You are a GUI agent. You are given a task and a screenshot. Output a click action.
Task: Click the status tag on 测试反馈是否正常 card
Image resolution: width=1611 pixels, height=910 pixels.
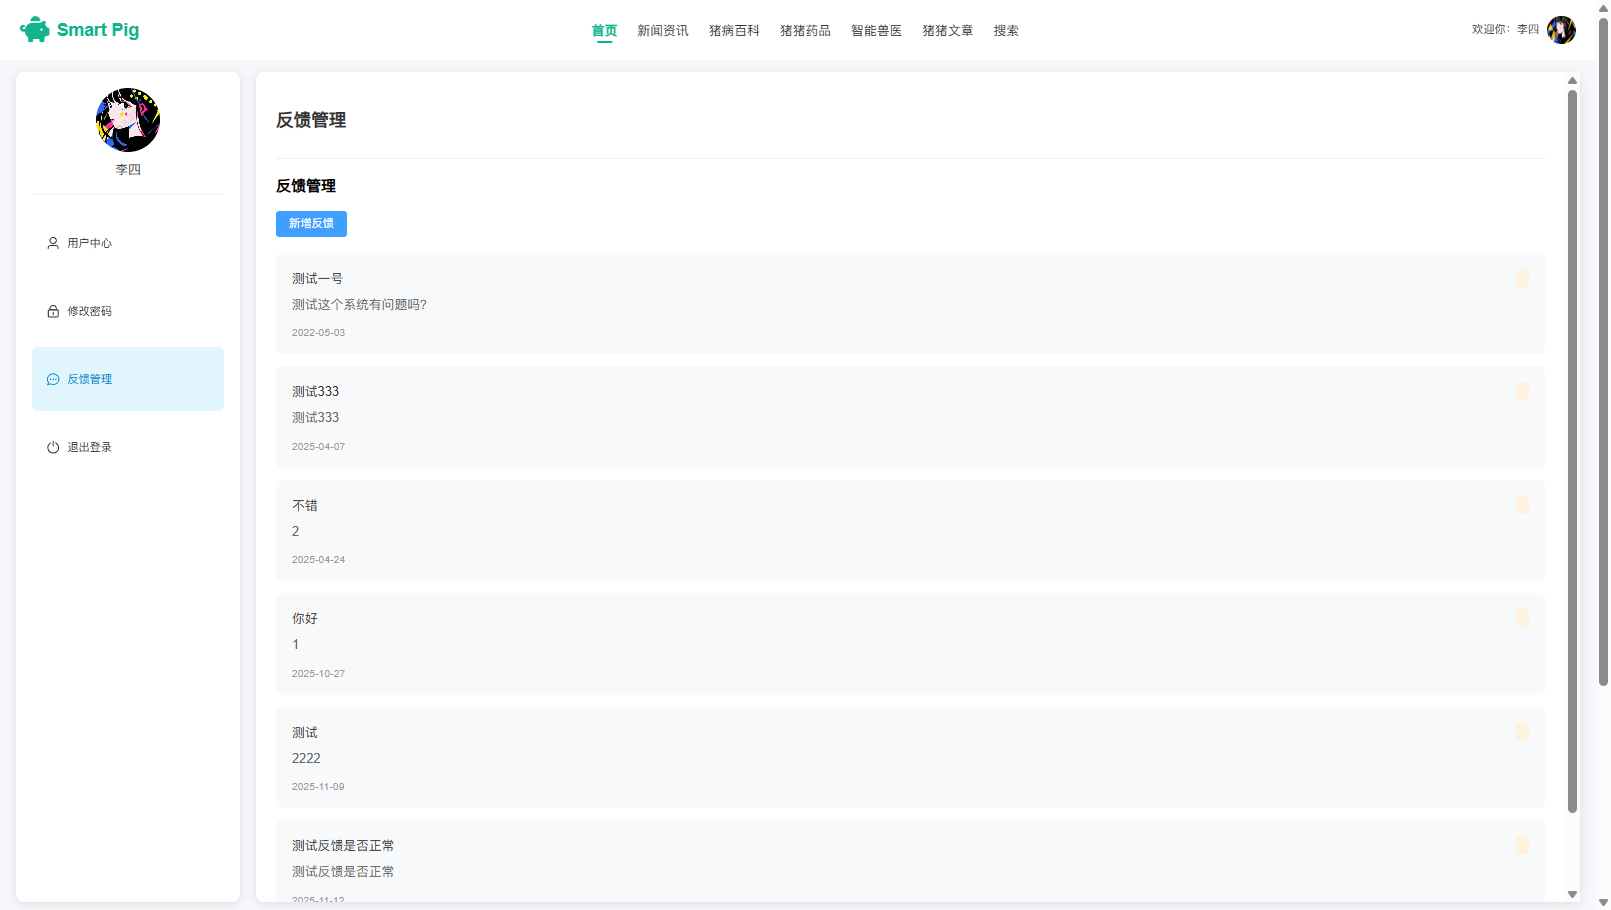(1522, 845)
